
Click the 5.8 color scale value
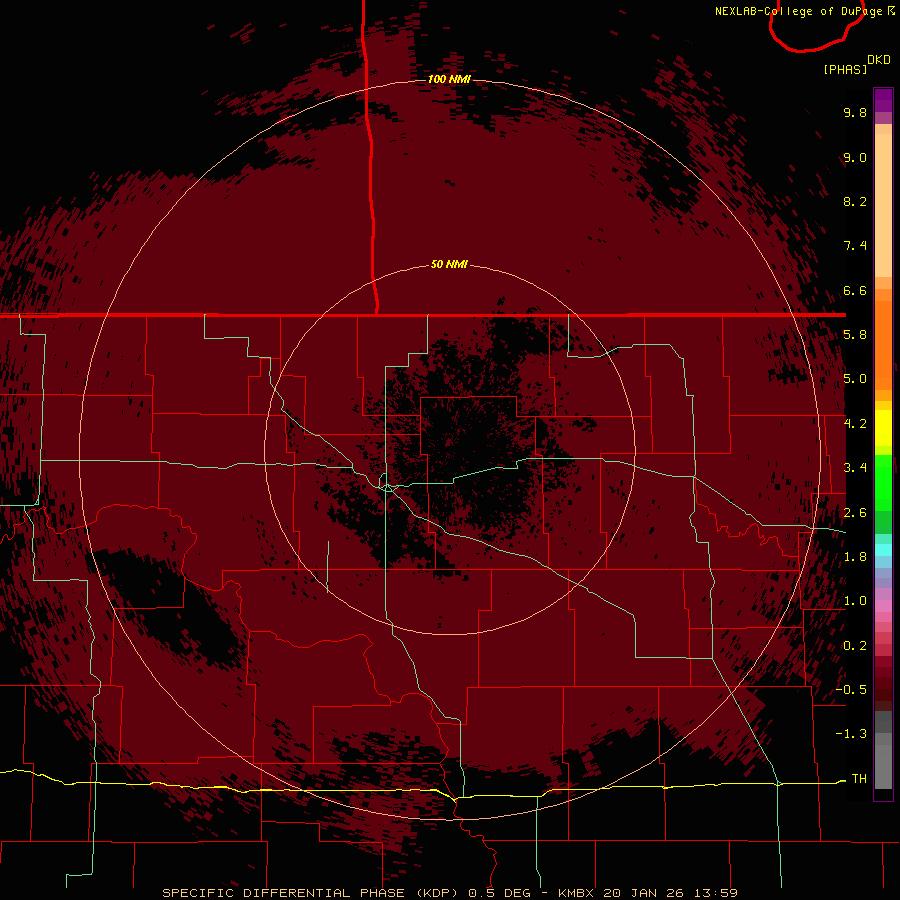pyautogui.click(x=855, y=335)
